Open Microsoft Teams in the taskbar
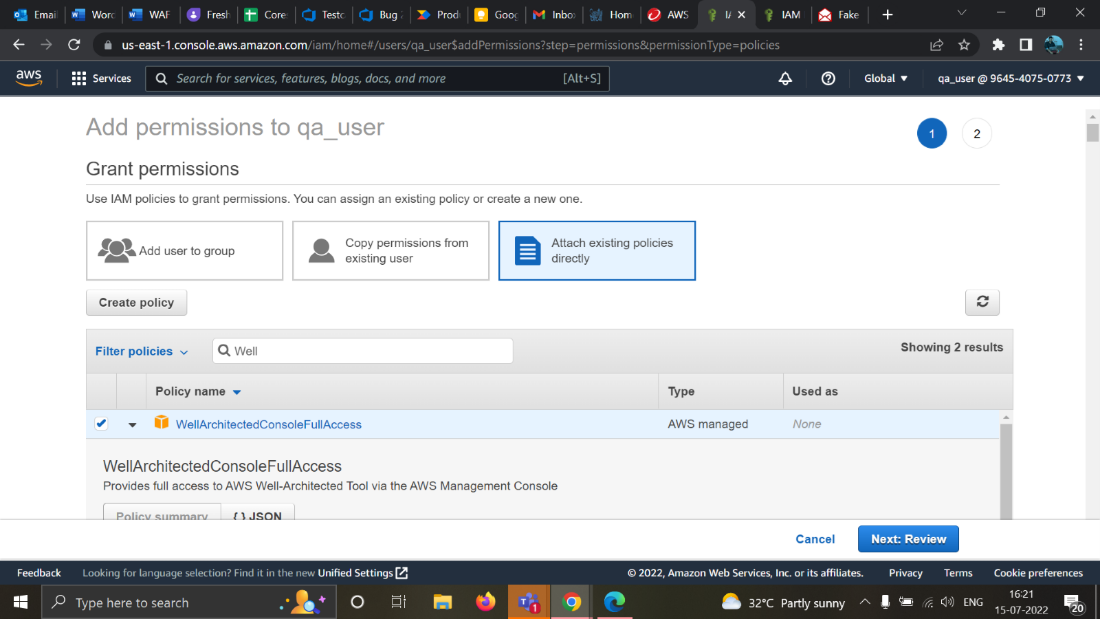 tap(528, 602)
